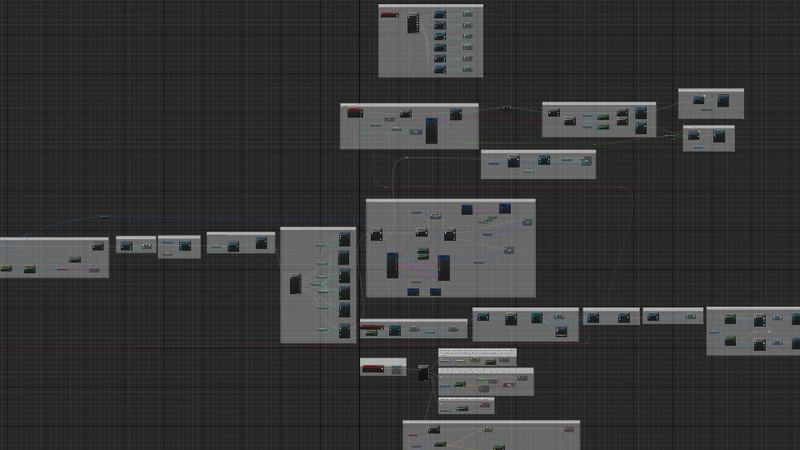Viewport: 800px width, 450px height.
Task: Select the red event node in the topmost comment box
Action: [389, 14]
